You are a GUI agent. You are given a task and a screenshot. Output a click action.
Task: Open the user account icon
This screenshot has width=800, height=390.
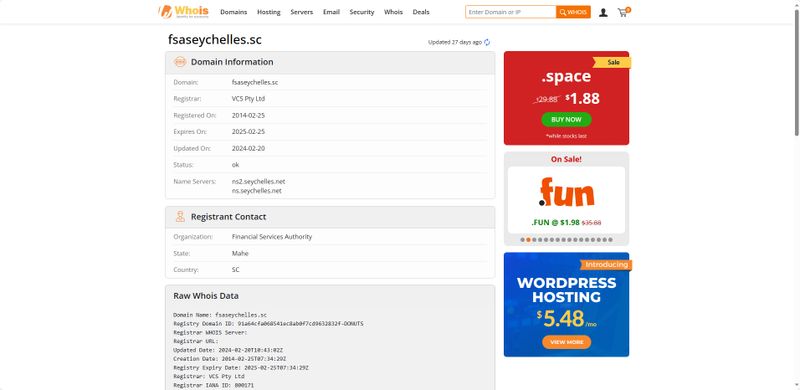603,12
